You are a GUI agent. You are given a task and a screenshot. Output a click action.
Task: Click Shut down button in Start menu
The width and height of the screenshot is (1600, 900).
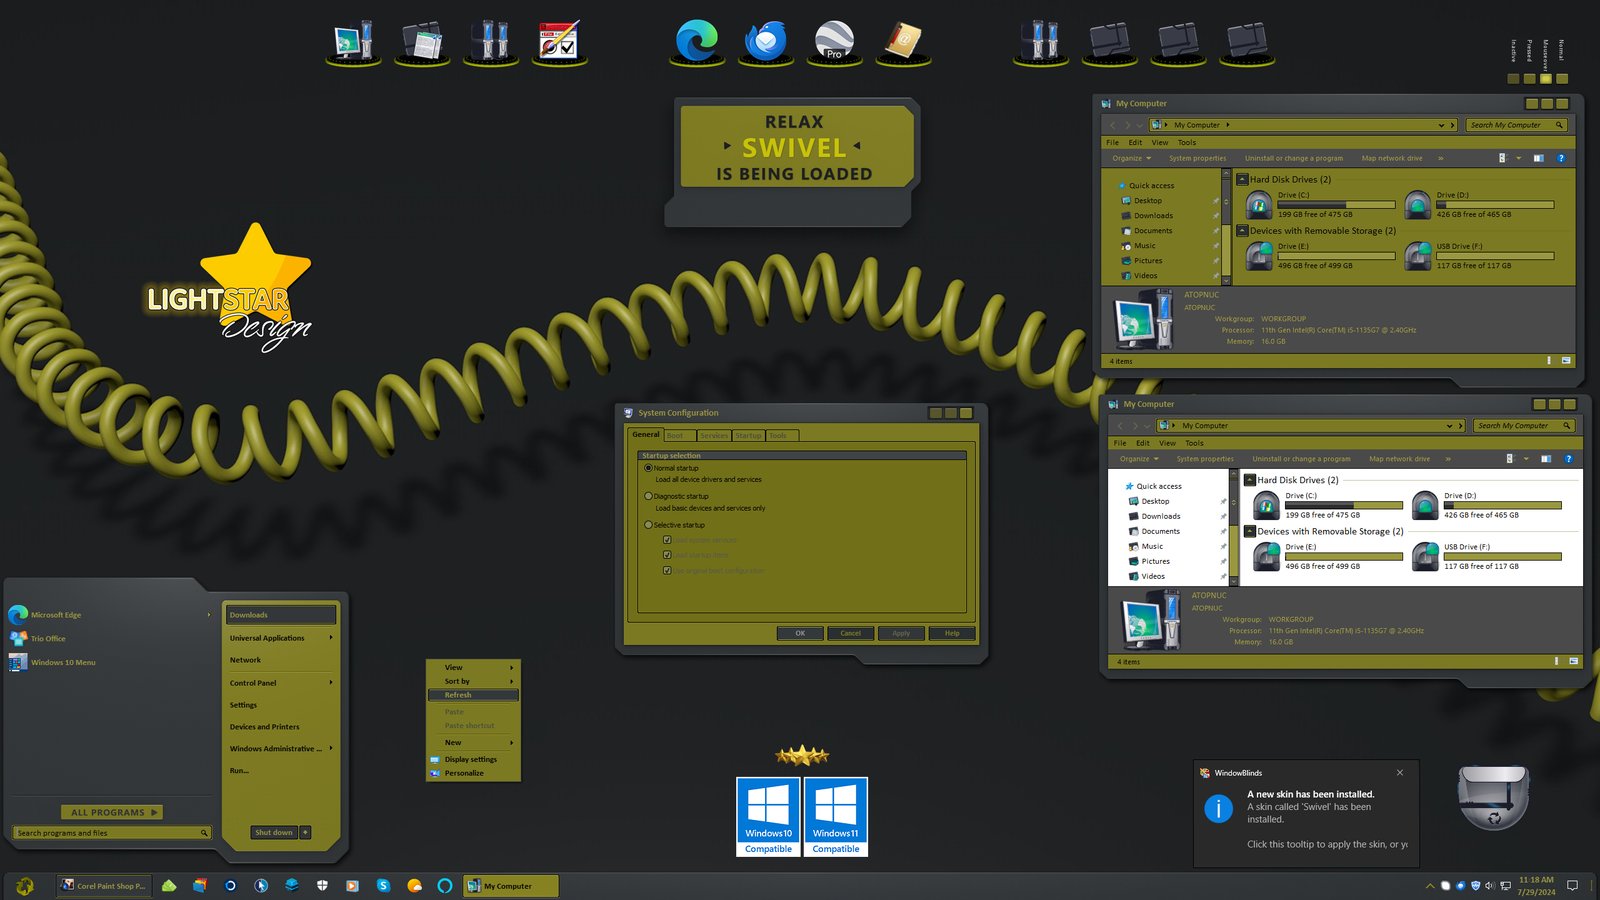coord(274,832)
